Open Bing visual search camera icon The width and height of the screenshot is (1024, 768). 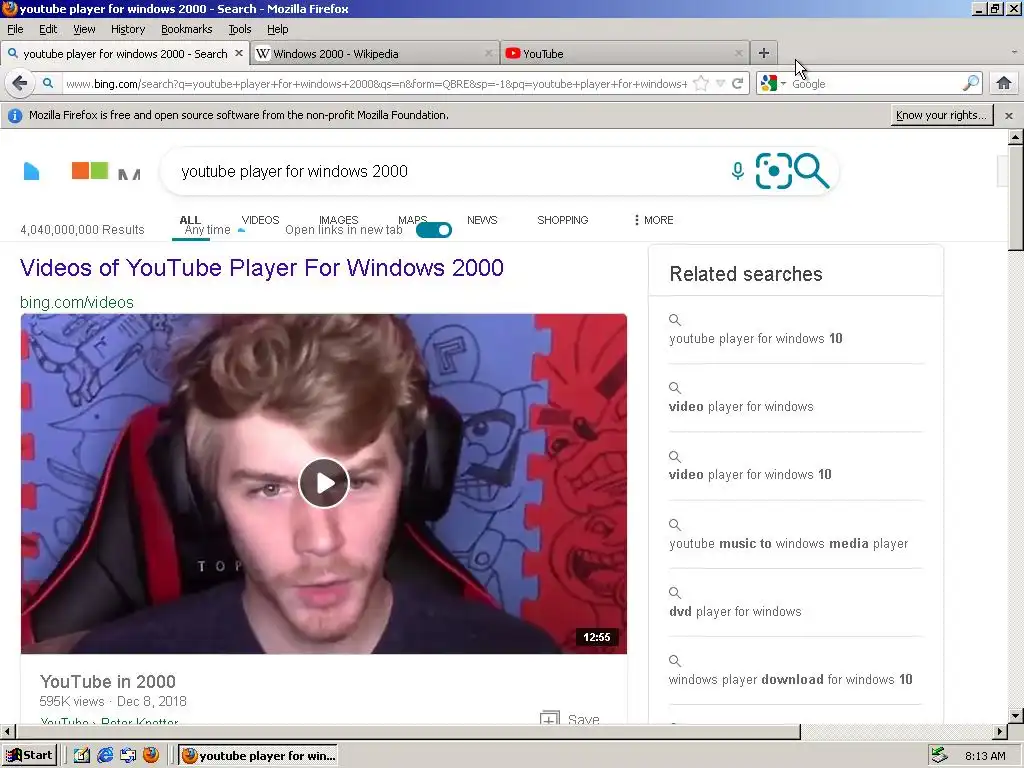click(x=773, y=171)
